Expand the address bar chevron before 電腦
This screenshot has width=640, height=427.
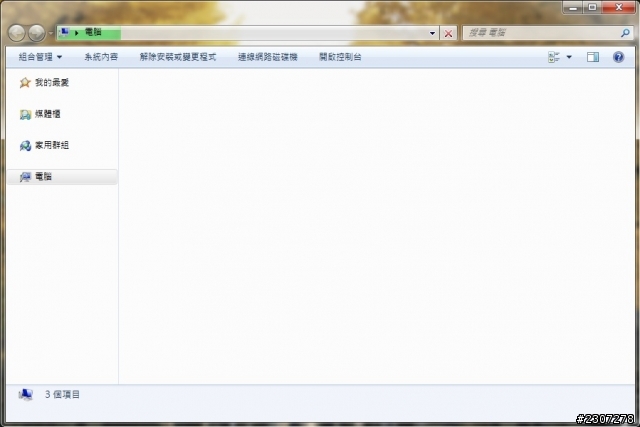[x=76, y=33]
